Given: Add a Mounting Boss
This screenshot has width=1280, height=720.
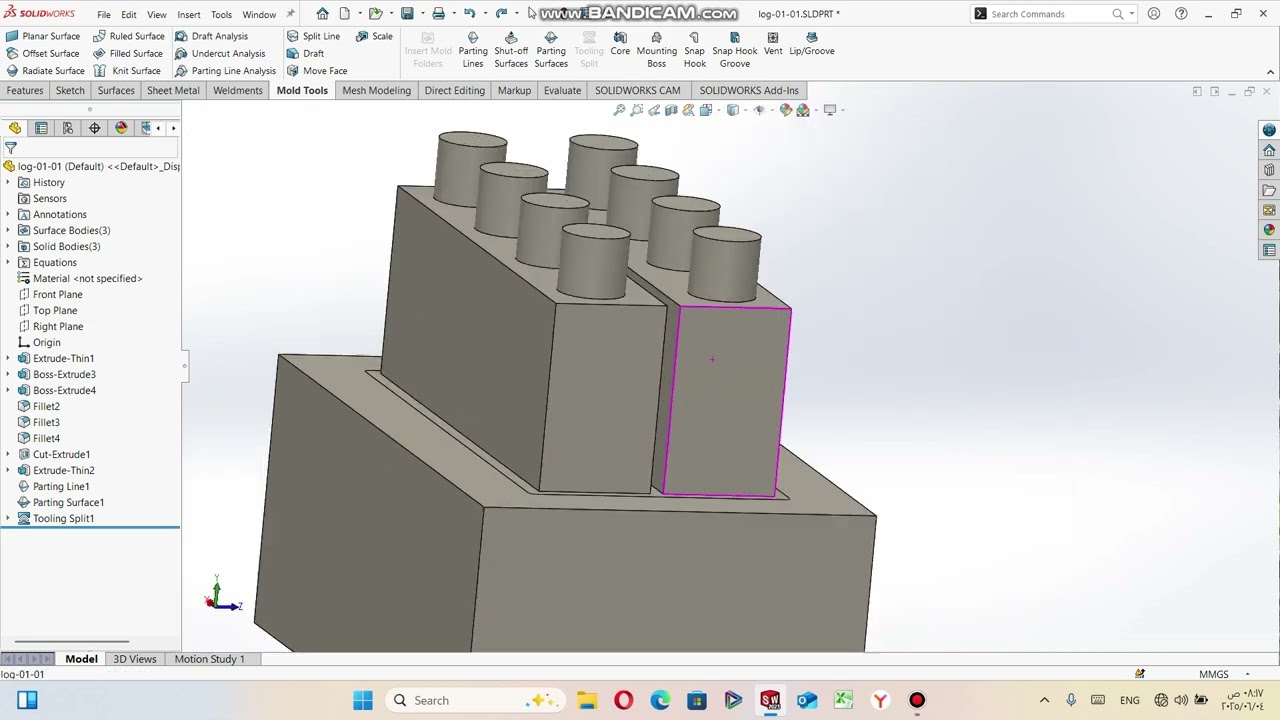Looking at the screenshot, I should pyautogui.click(x=657, y=50).
